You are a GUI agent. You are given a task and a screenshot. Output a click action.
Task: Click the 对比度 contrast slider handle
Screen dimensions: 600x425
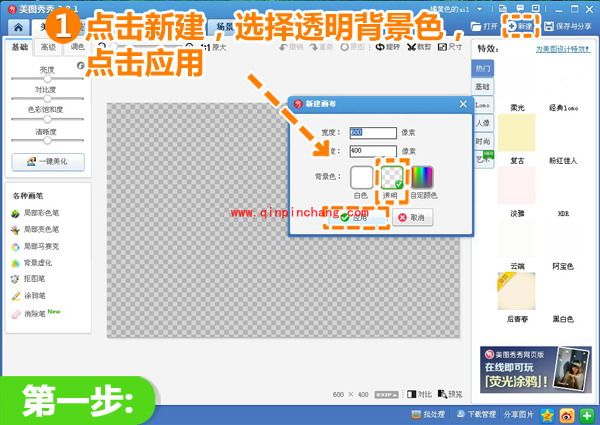[x=47, y=98]
